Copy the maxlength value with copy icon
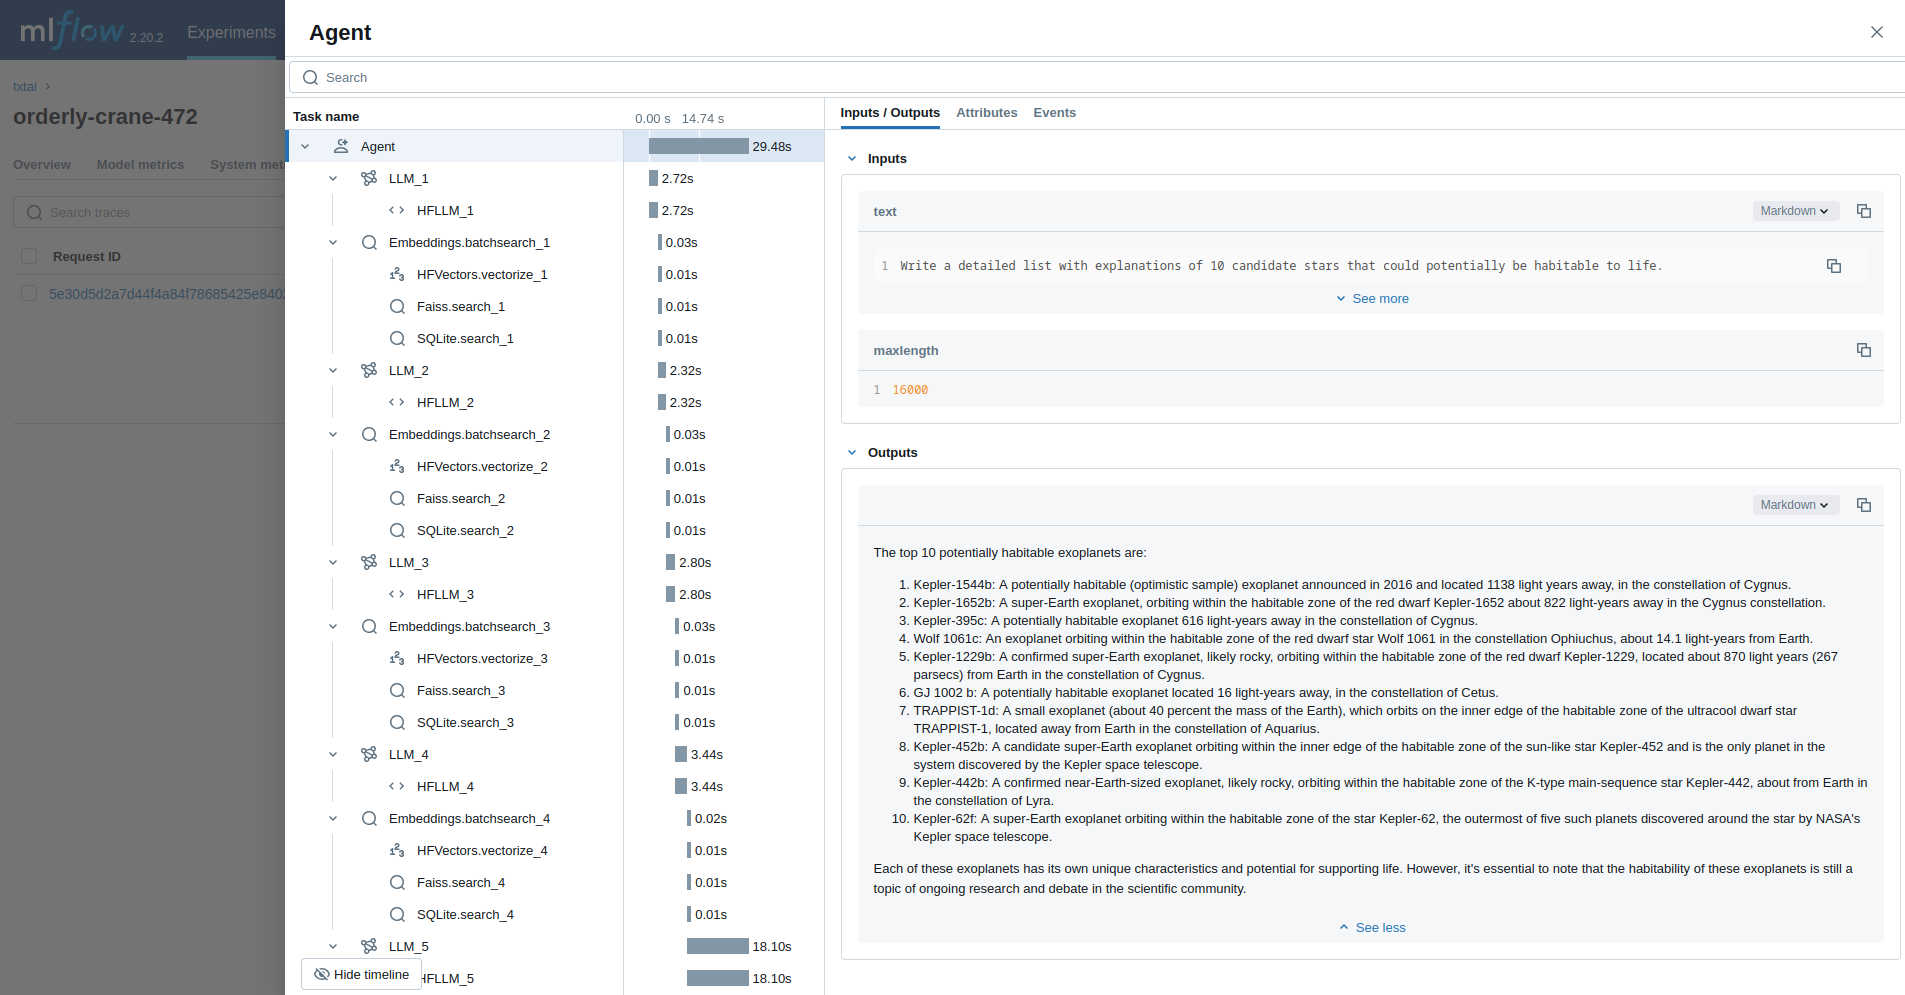 [1863, 350]
